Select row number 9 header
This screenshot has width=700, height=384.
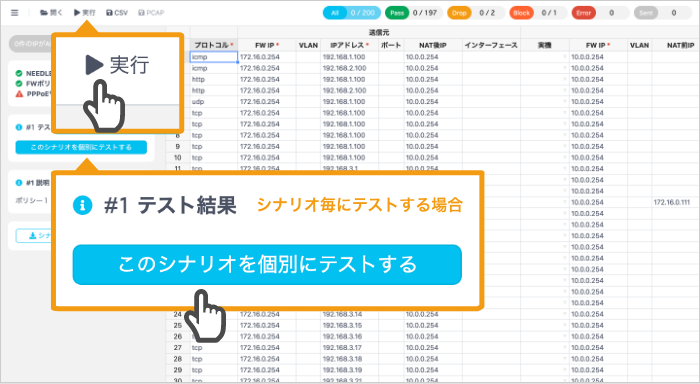coord(178,146)
